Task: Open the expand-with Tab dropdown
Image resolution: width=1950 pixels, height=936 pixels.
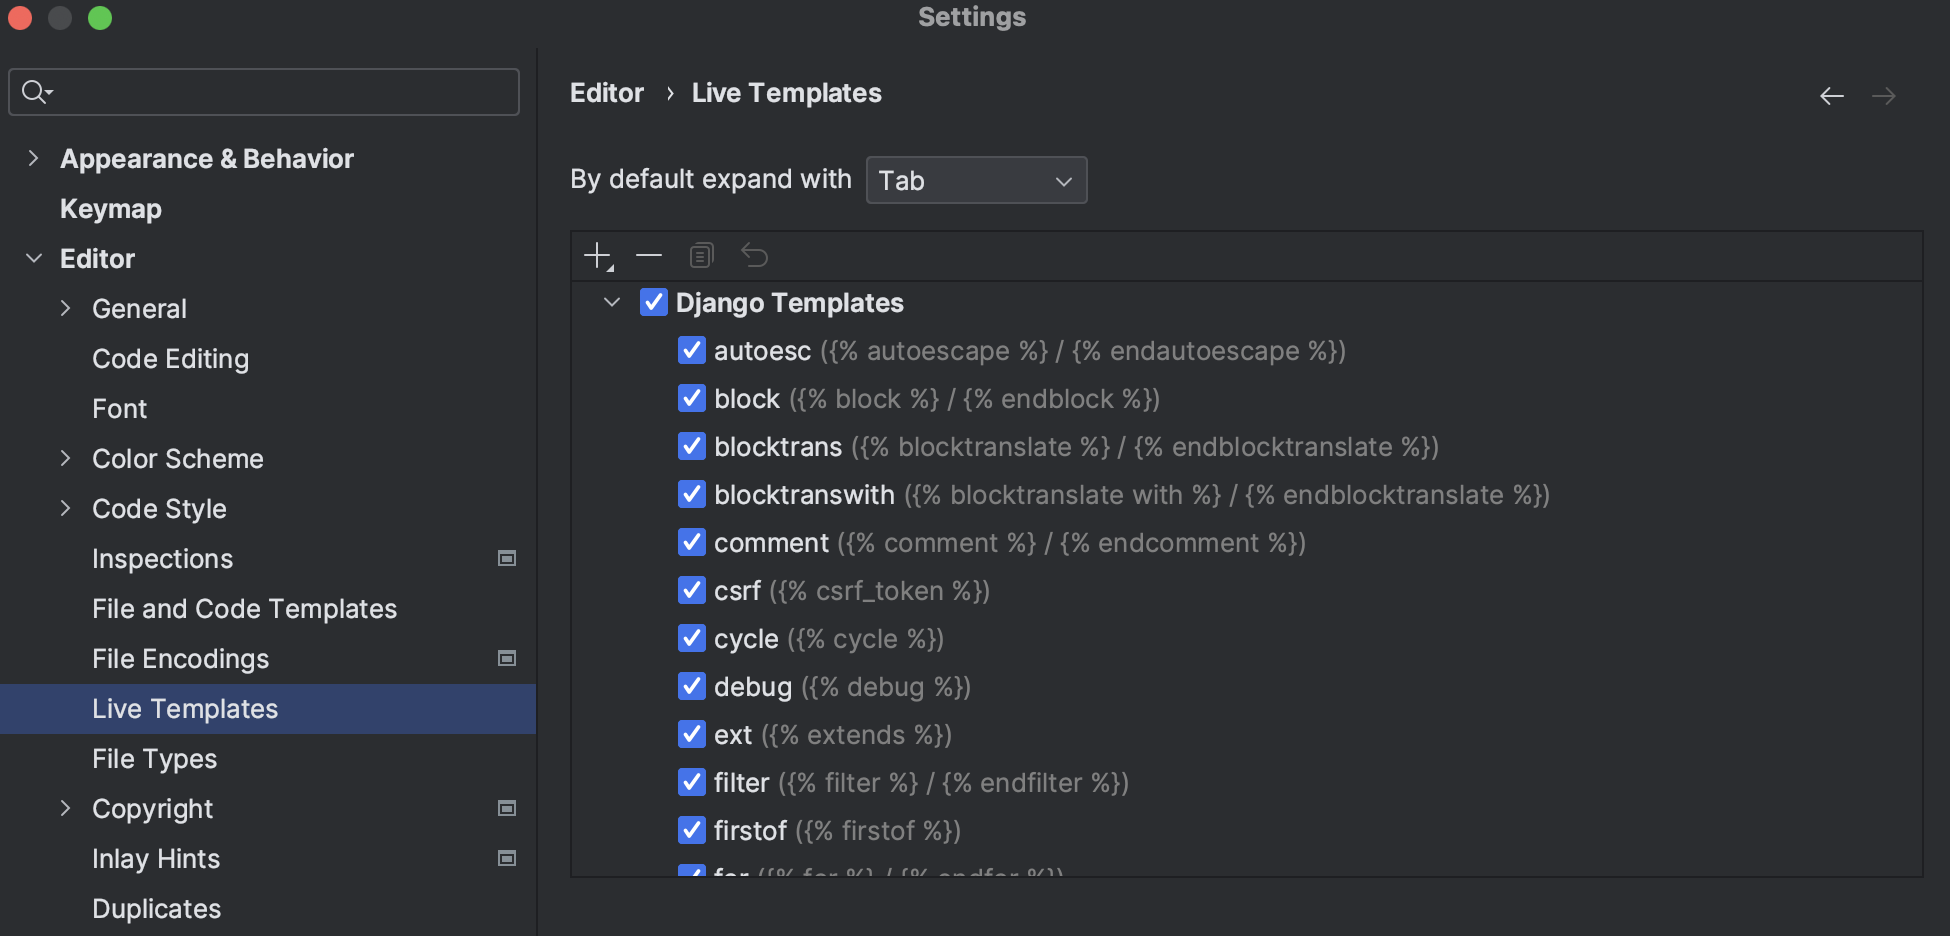Action: pyautogui.click(x=976, y=180)
